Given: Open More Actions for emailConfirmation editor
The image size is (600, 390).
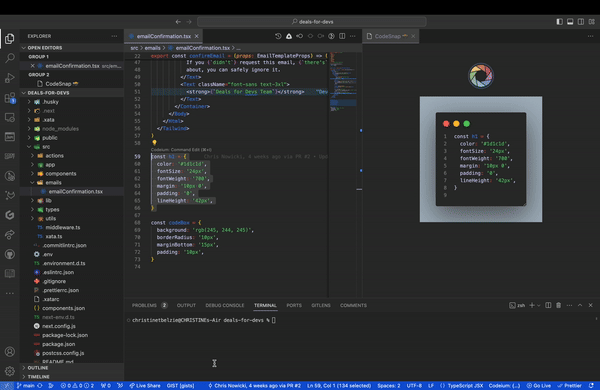Looking at the screenshot, I should click(x=352, y=36).
